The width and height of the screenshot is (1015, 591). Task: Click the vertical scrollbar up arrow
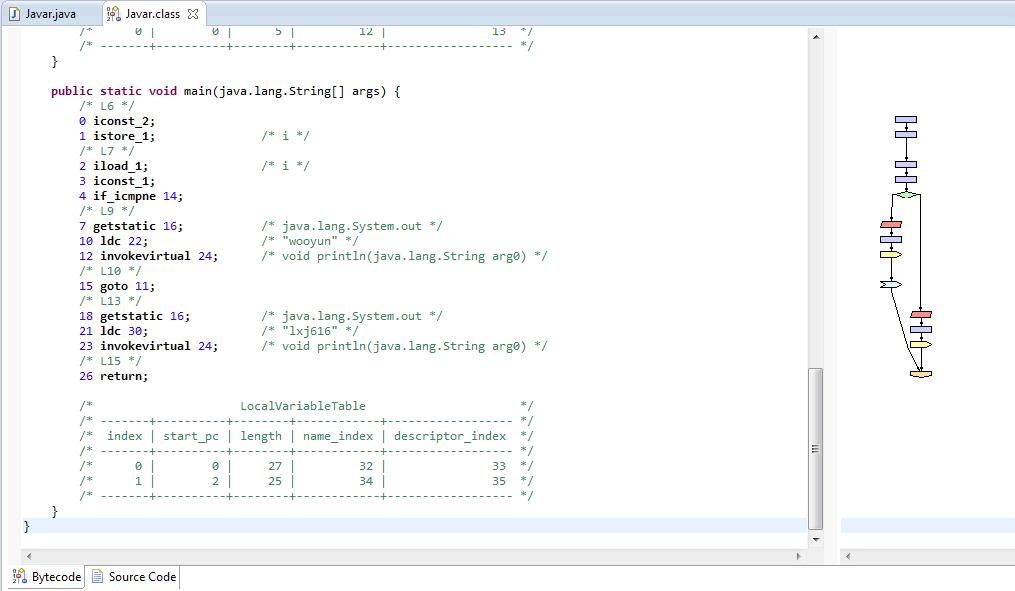[816, 37]
